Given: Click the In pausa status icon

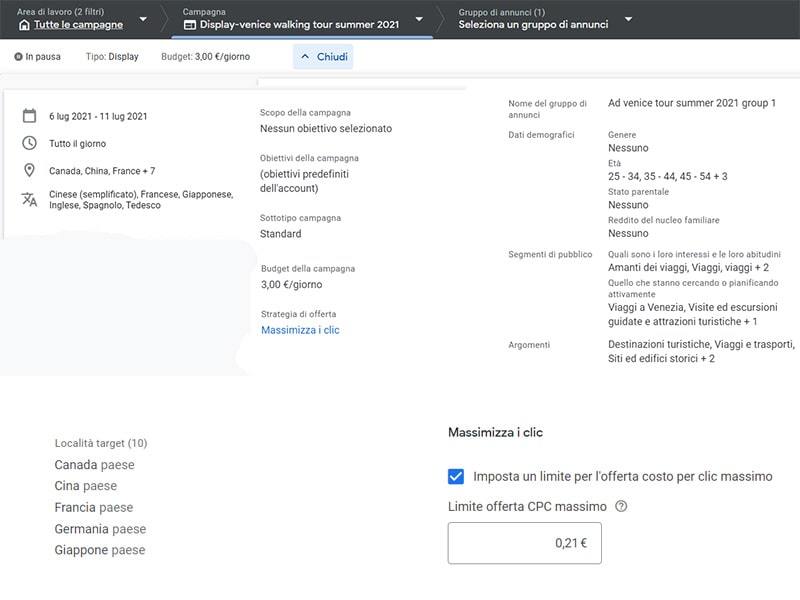Looking at the screenshot, I should 18,57.
